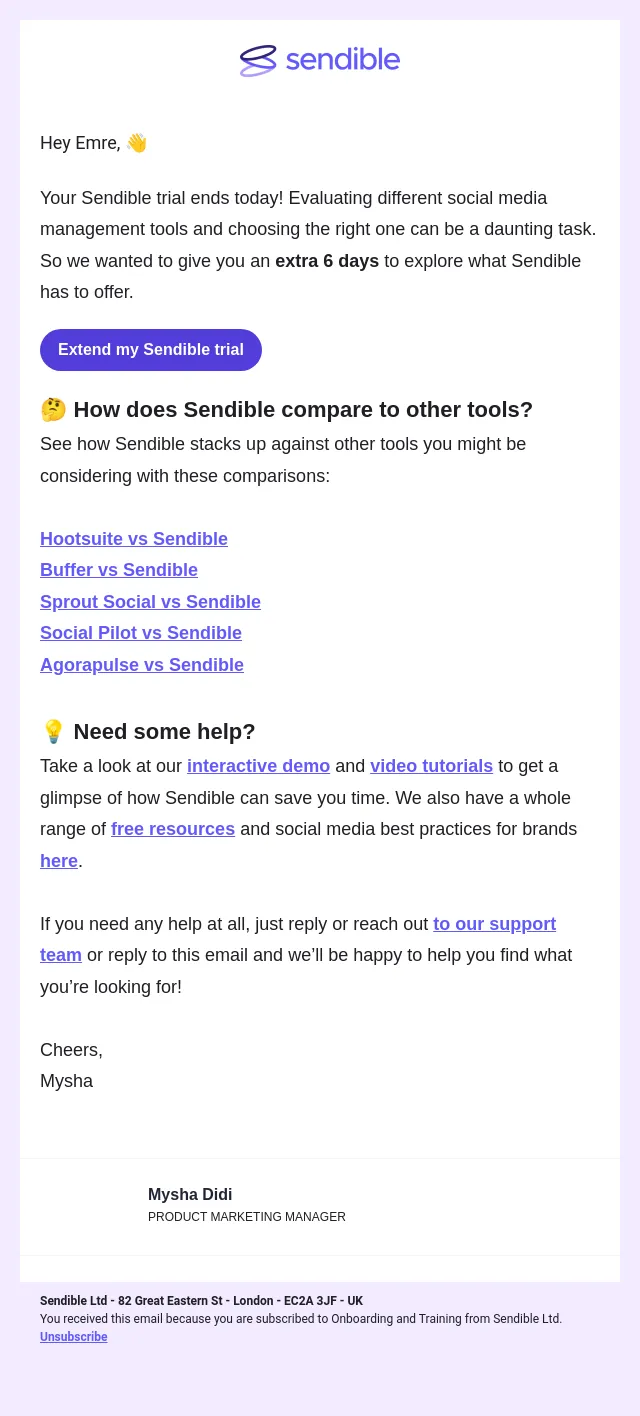Click the Sendible logo at top
This screenshot has height=1416, width=640.
point(320,60)
